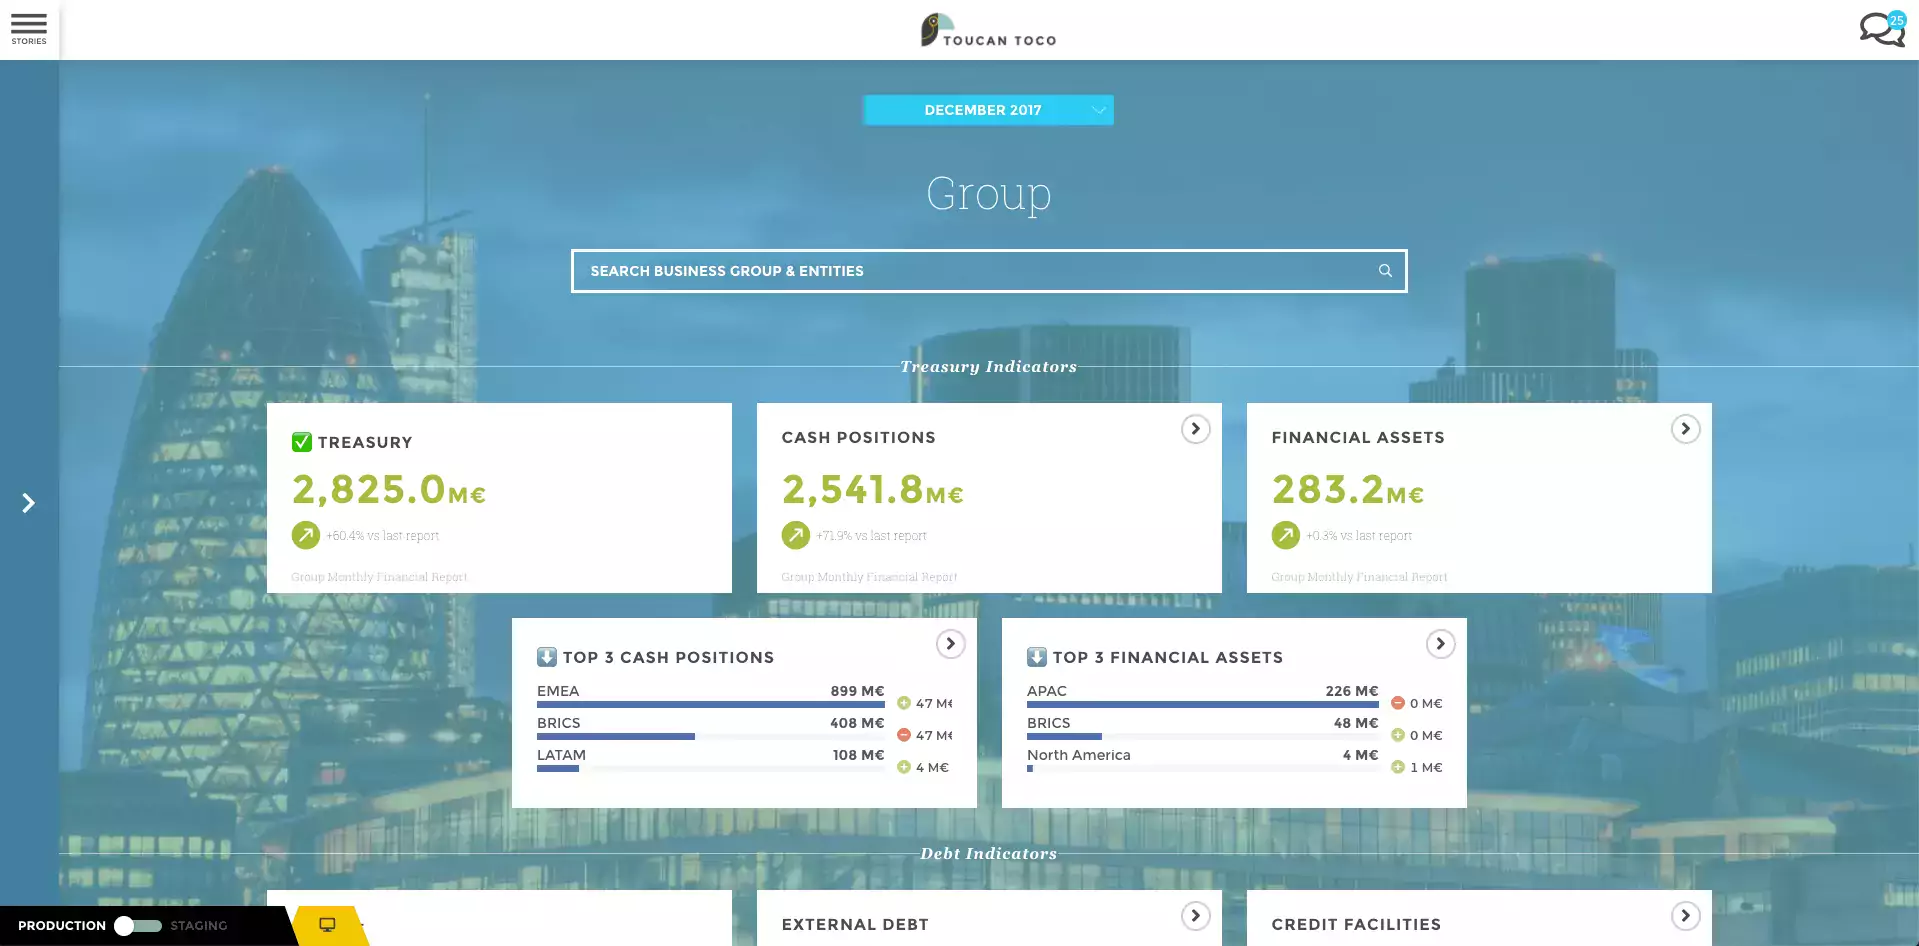The width and height of the screenshot is (1919, 946).
Task: Click the APAC financial assets bar
Action: 1202,704
